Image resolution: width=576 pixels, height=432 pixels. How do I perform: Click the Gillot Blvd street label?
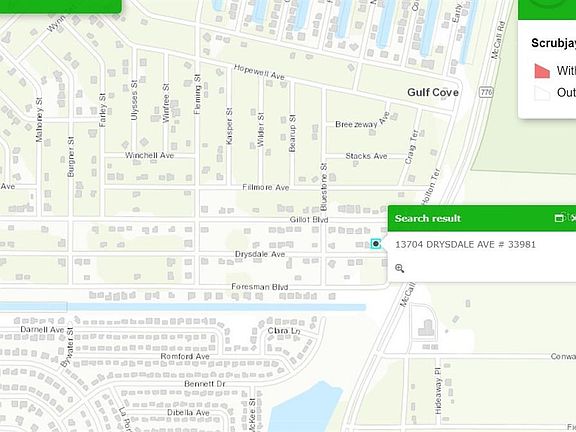tap(309, 220)
